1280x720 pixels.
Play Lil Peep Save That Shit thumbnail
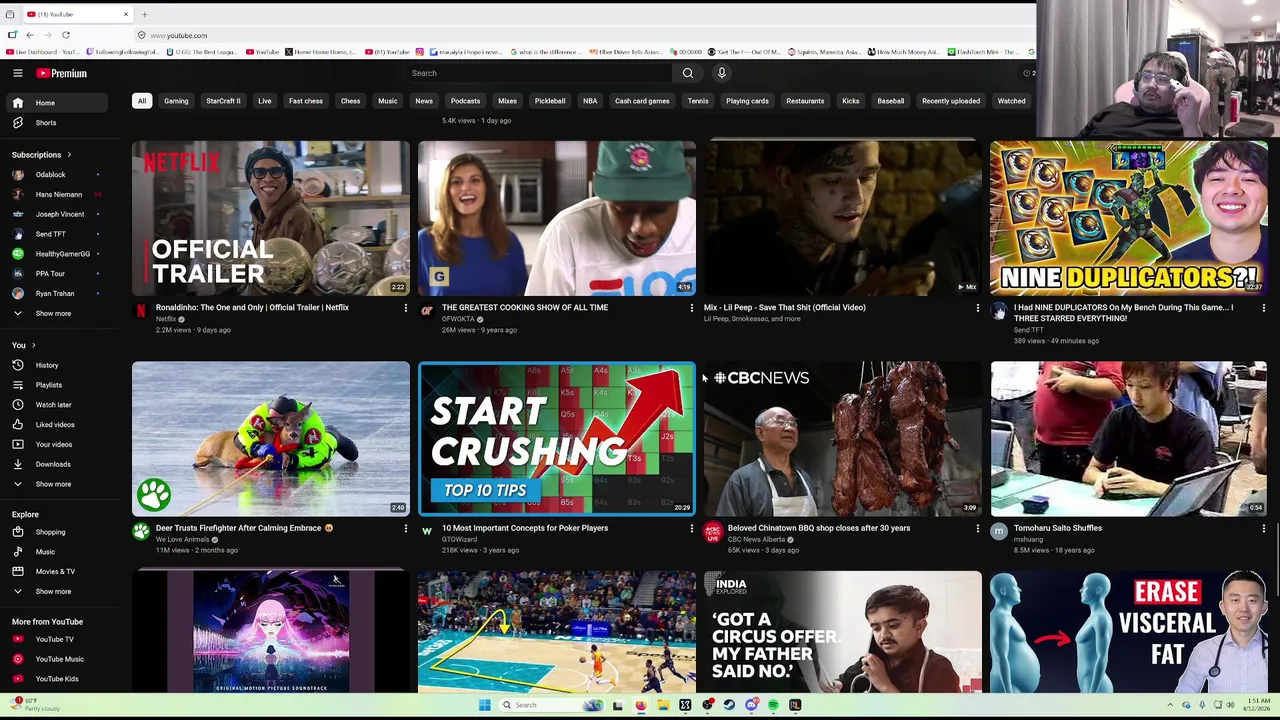(843, 218)
